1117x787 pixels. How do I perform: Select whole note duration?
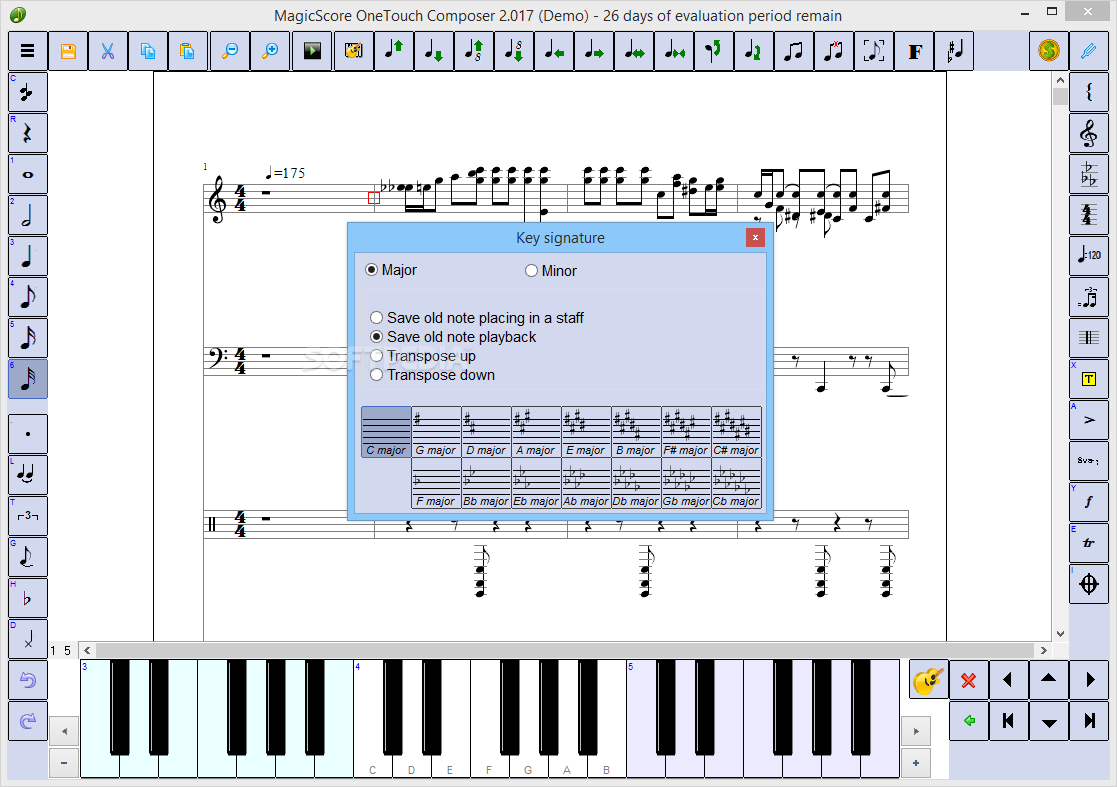[x=28, y=174]
